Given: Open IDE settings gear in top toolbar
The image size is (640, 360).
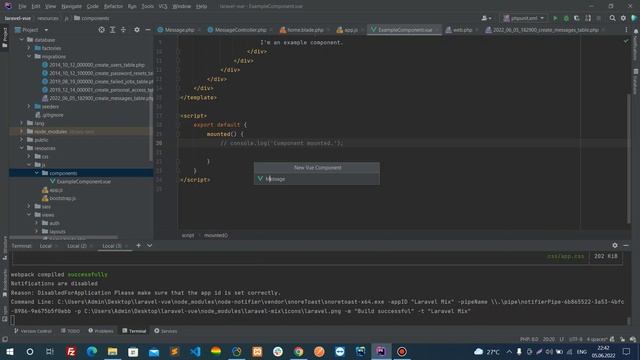Looking at the screenshot, I should point(623,18).
